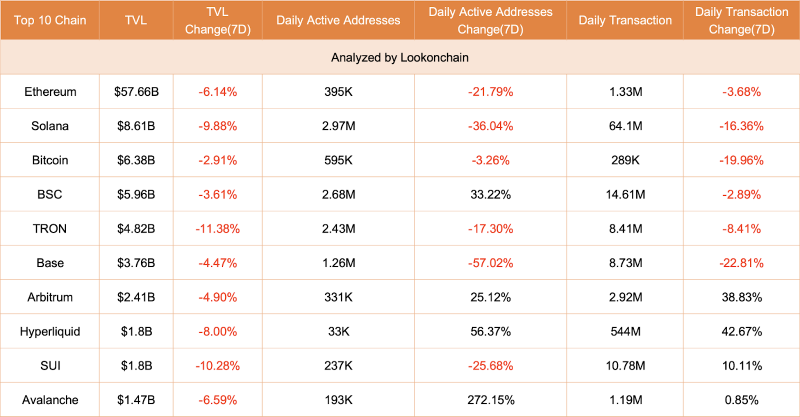Click the Daily Transaction column header
Viewport: 800px width, 417px height.
click(x=625, y=20)
